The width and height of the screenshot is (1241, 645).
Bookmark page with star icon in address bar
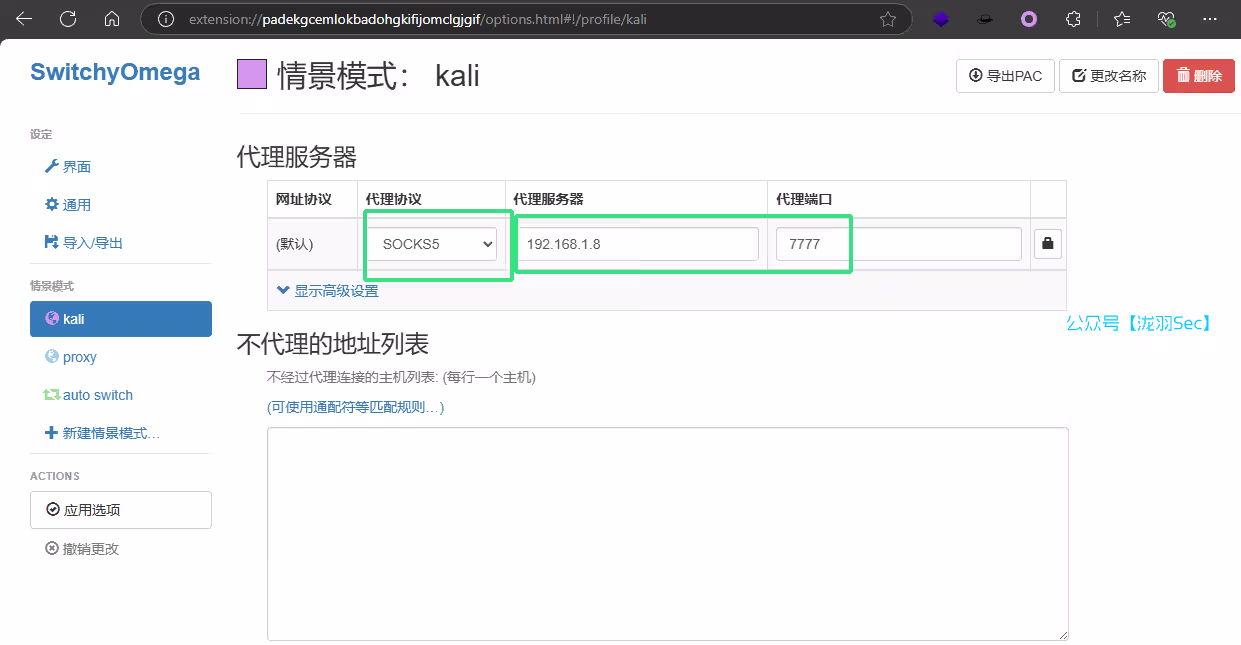[x=887, y=19]
